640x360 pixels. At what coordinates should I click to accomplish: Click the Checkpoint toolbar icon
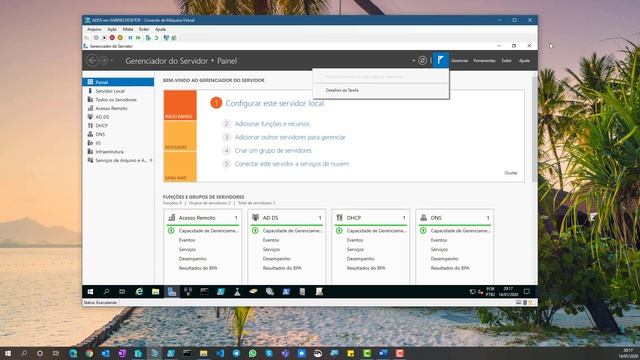148,38
